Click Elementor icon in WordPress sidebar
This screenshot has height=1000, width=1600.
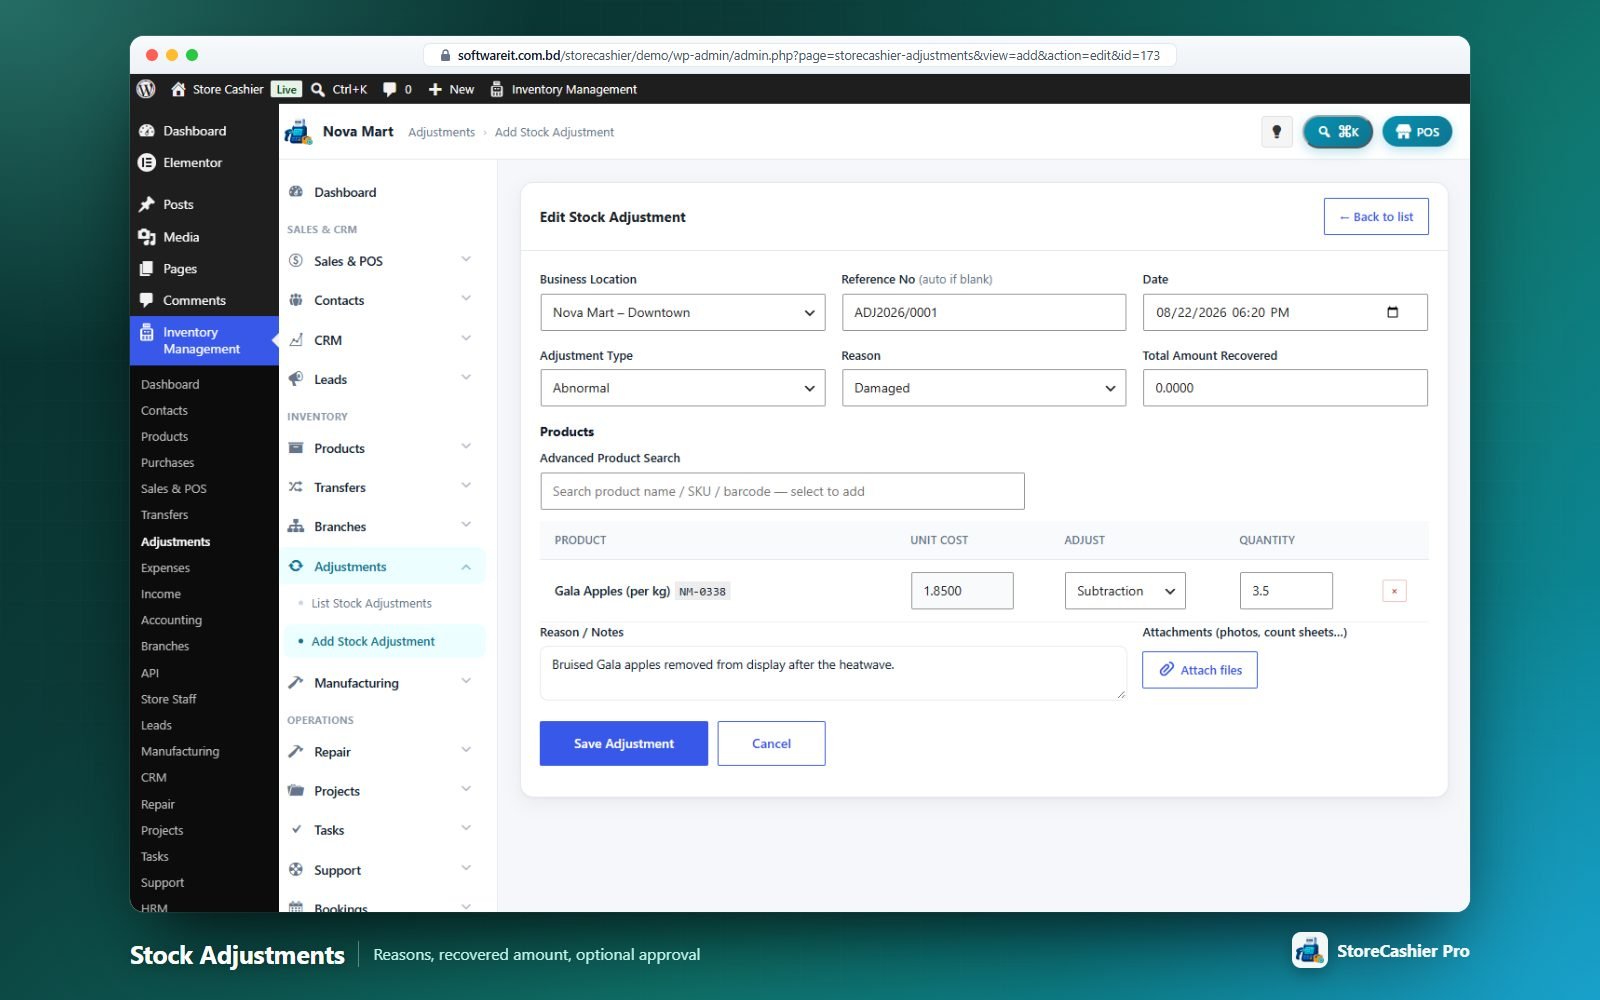click(147, 162)
